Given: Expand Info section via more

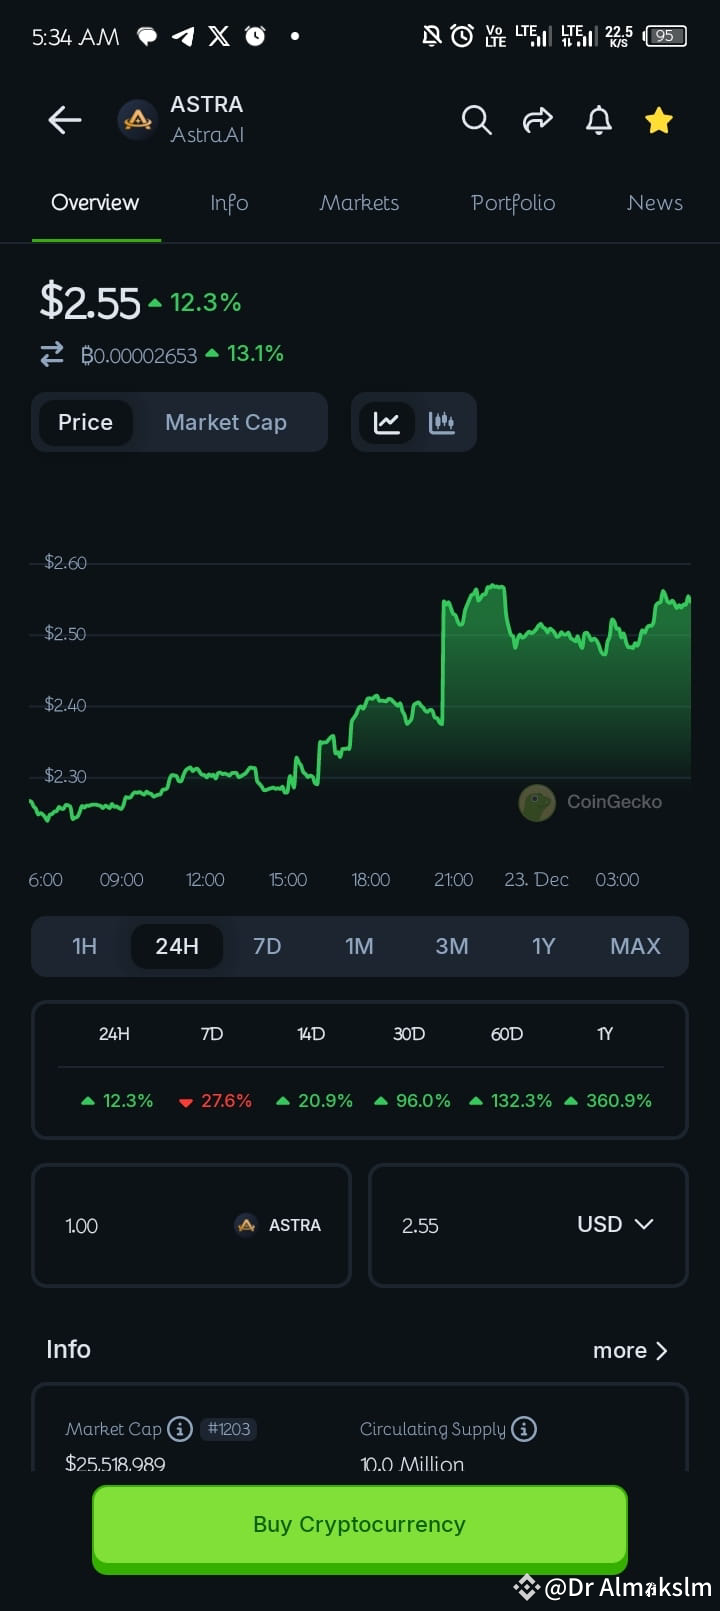Looking at the screenshot, I should tap(630, 1350).
